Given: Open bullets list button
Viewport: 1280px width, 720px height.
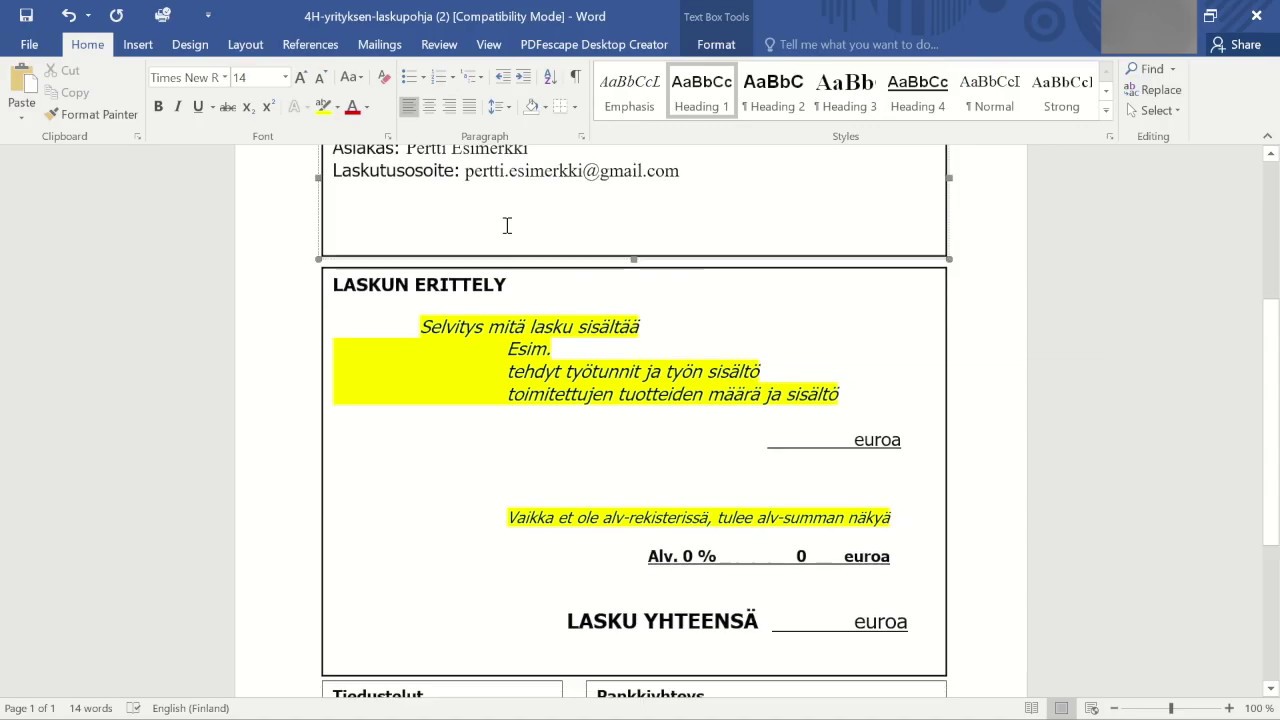Looking at the screenshot, I should tap(408, 77).
